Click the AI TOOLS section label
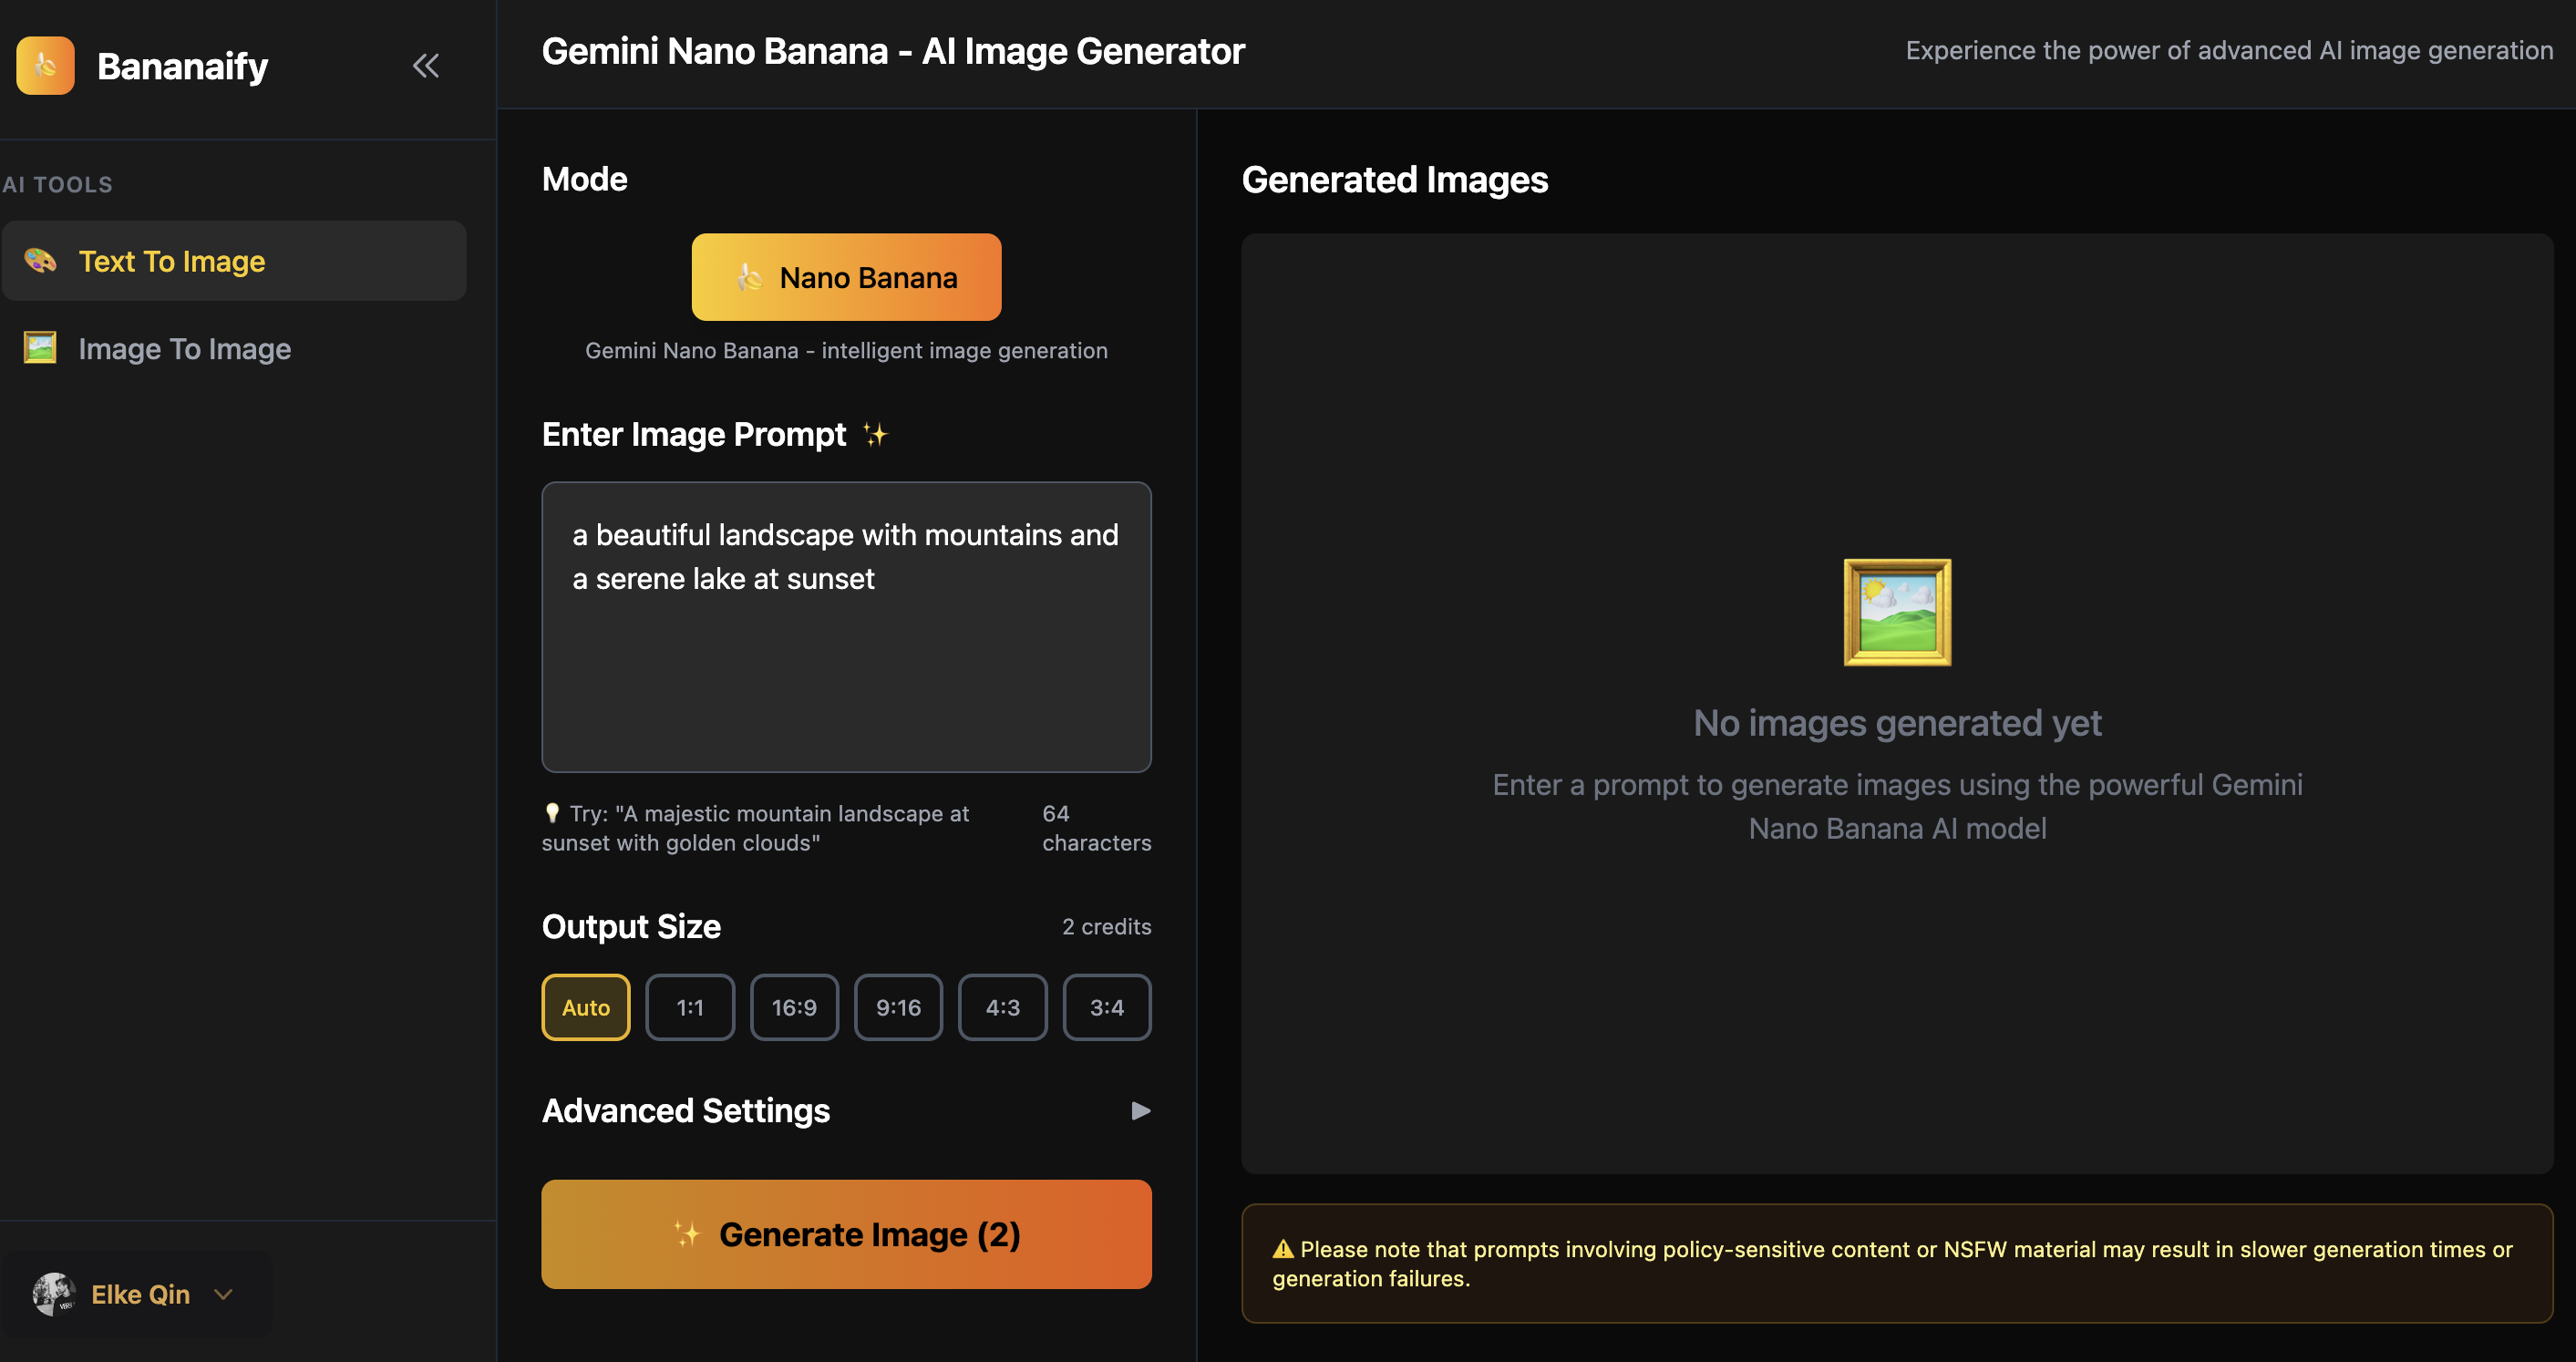The image size is (2576, 1362). (57, 184)
